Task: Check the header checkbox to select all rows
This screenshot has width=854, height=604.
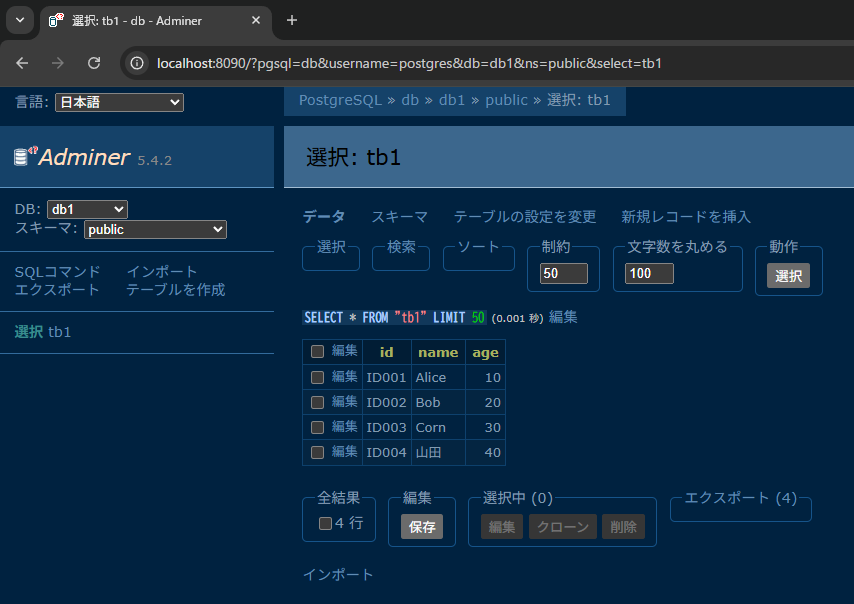Action: (x=315, y=351)
